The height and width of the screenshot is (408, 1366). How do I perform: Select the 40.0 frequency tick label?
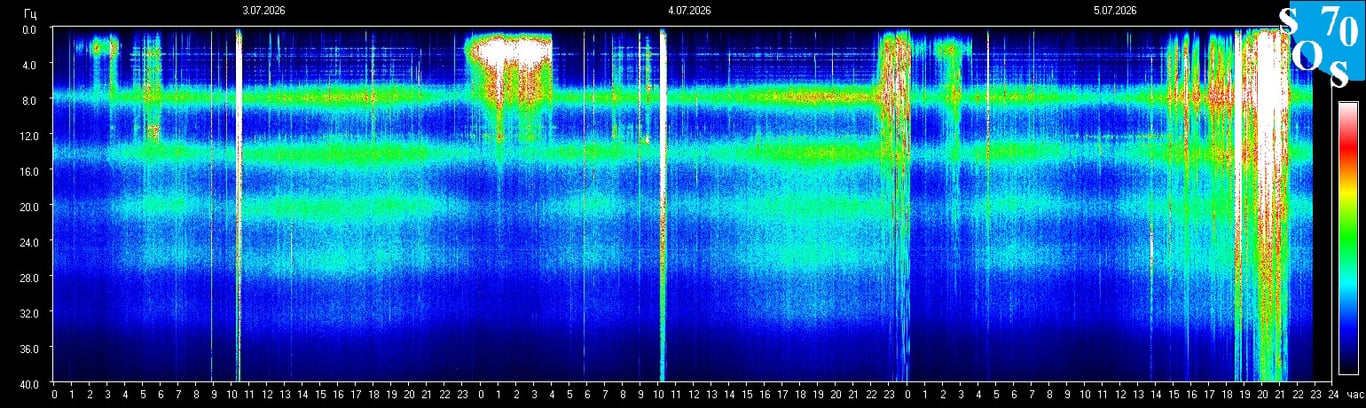click(30, 383)
